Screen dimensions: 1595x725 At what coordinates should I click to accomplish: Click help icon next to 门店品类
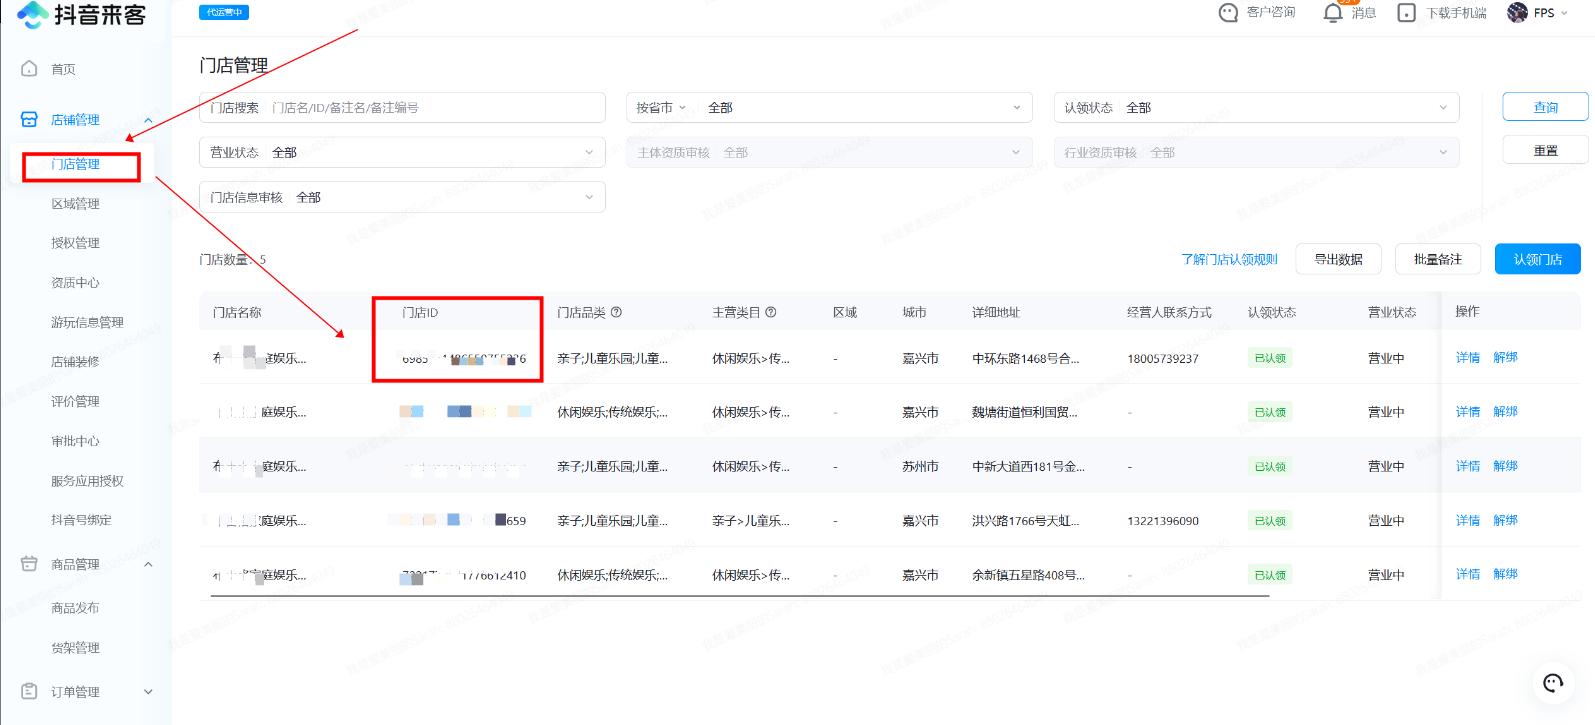point(616,312)
